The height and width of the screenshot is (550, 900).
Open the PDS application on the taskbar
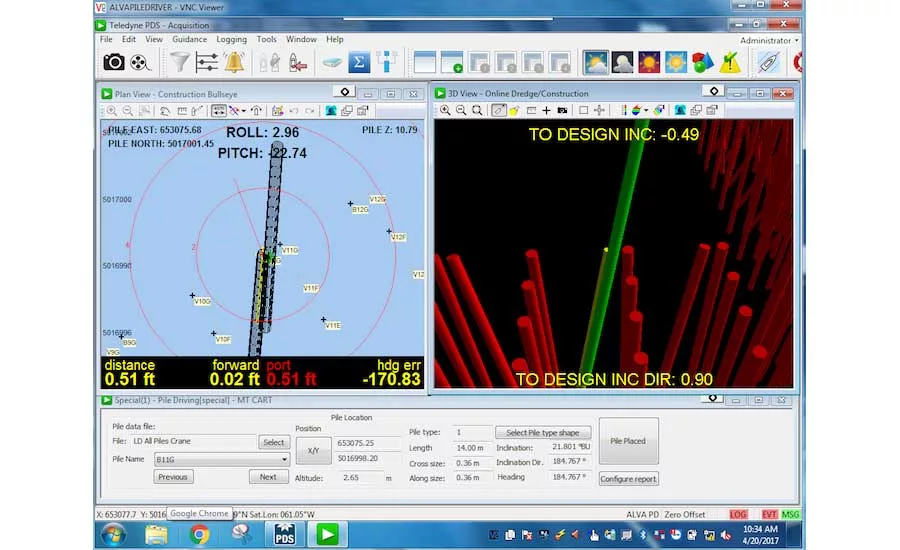[285, 535]
